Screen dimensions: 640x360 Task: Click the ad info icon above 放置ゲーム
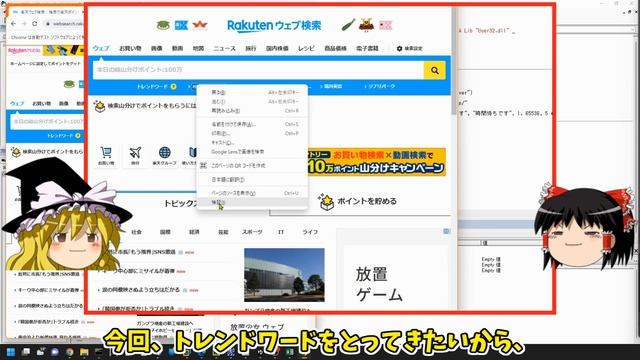(447, 231)
